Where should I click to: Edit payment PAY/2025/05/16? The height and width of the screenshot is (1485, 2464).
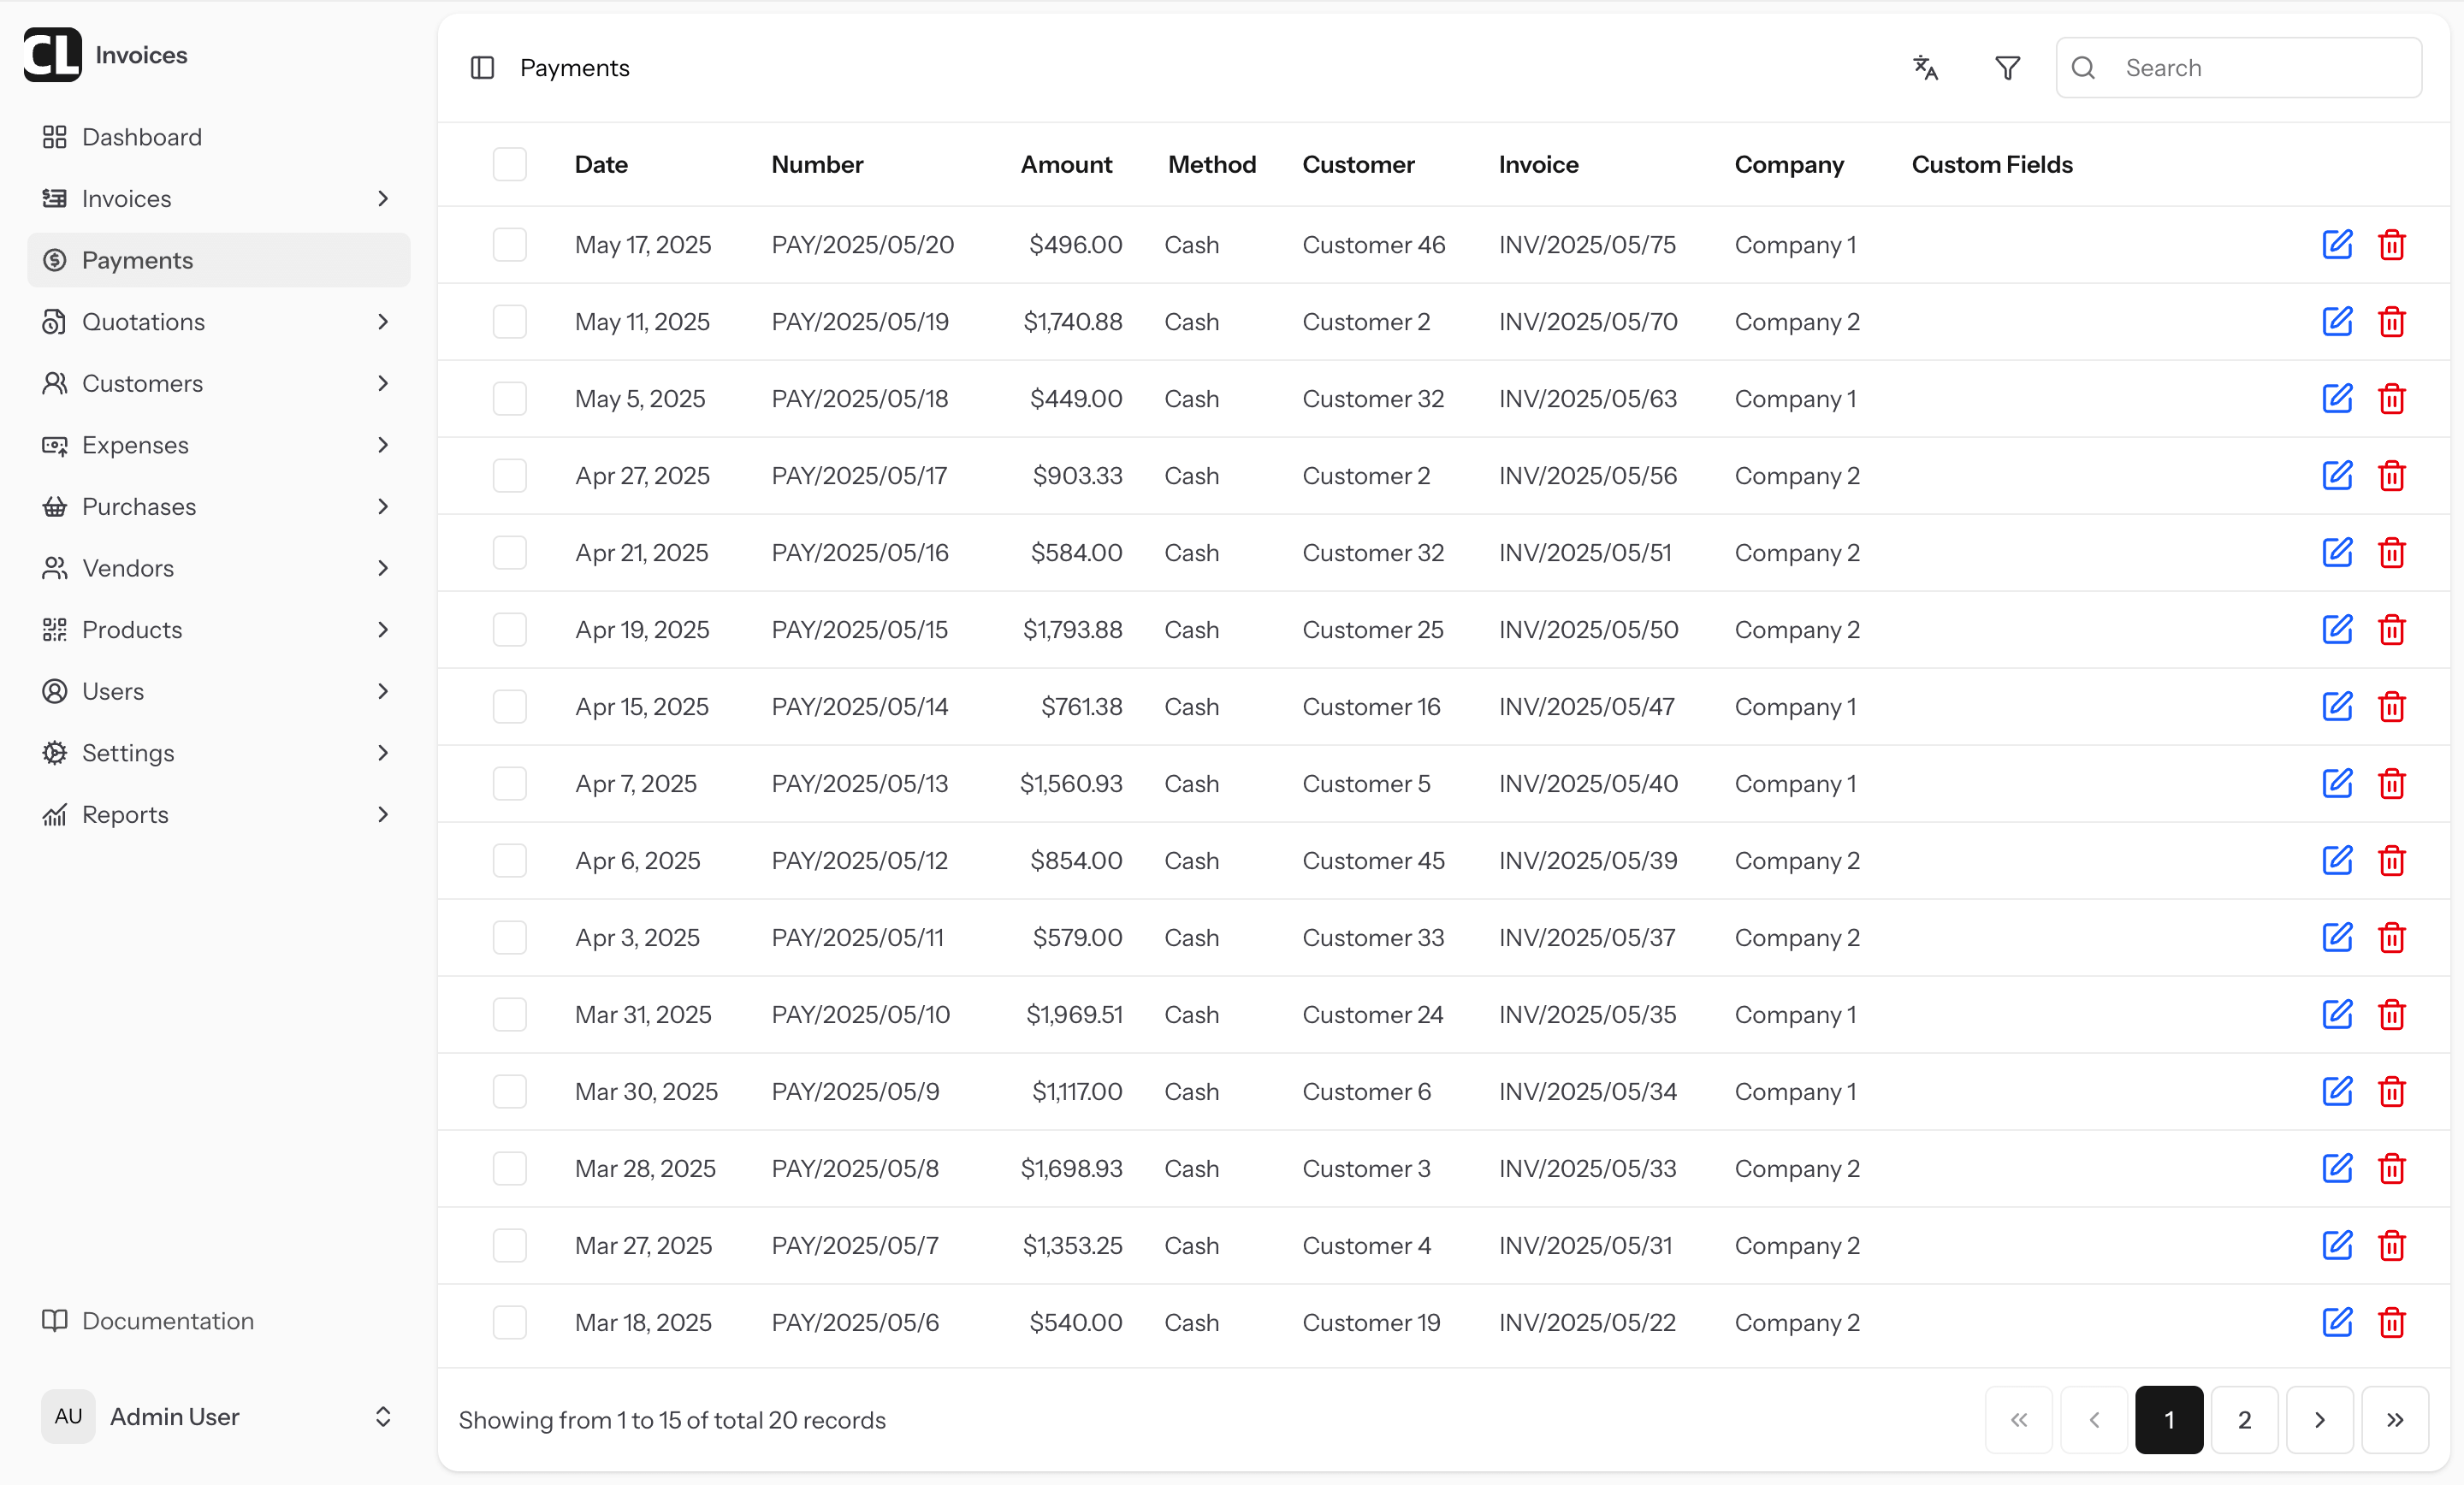(x=2337, y=552)
